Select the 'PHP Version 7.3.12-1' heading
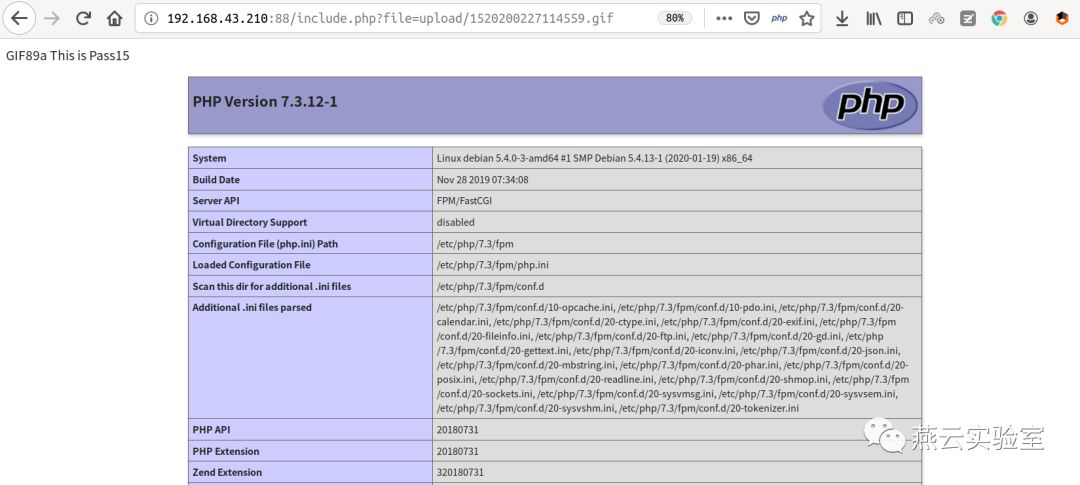 (x=265, y=102)
